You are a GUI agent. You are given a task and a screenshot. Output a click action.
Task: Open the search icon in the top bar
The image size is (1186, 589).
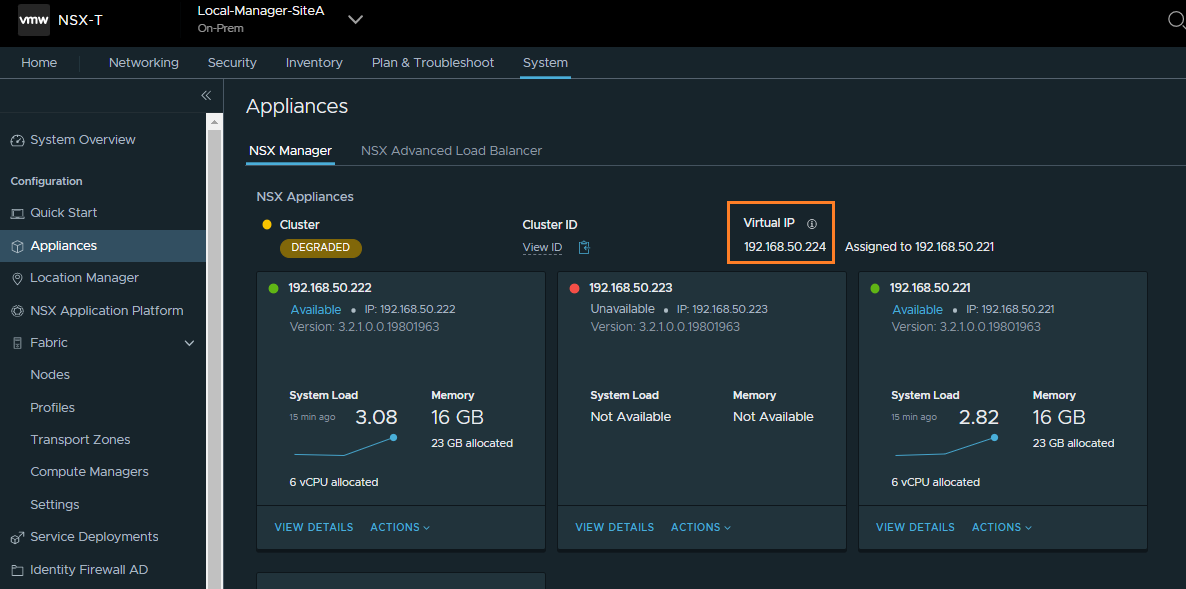(x=1176, y=19)
